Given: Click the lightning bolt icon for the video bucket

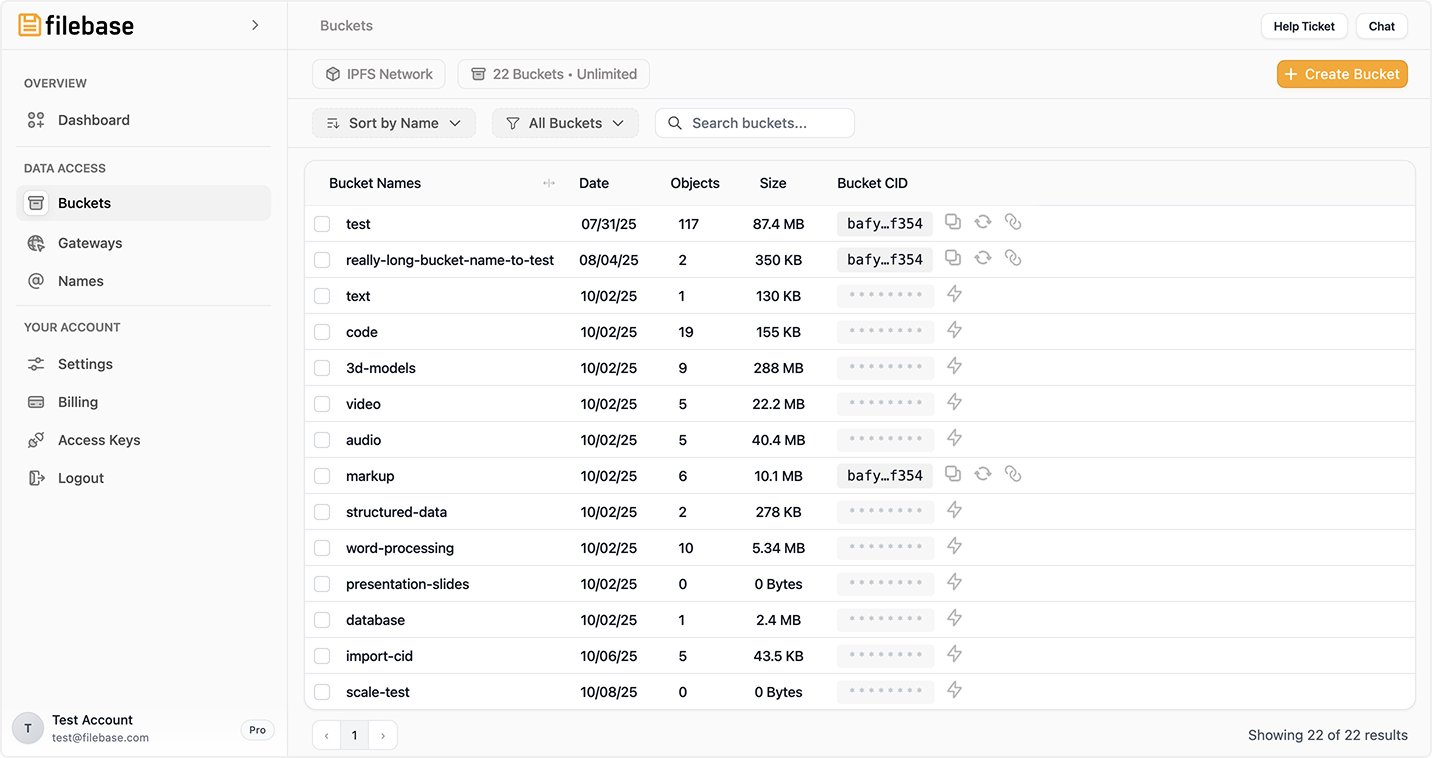Looking at the screenshot, I should [954, 402].
